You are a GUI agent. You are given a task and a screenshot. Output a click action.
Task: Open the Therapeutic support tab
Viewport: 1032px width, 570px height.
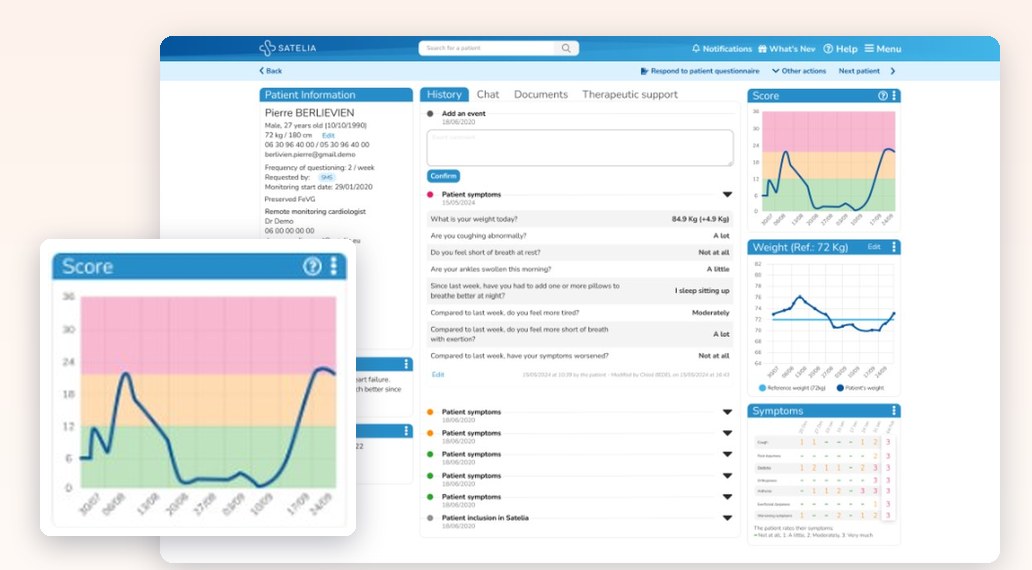click(x=630, y=94)
